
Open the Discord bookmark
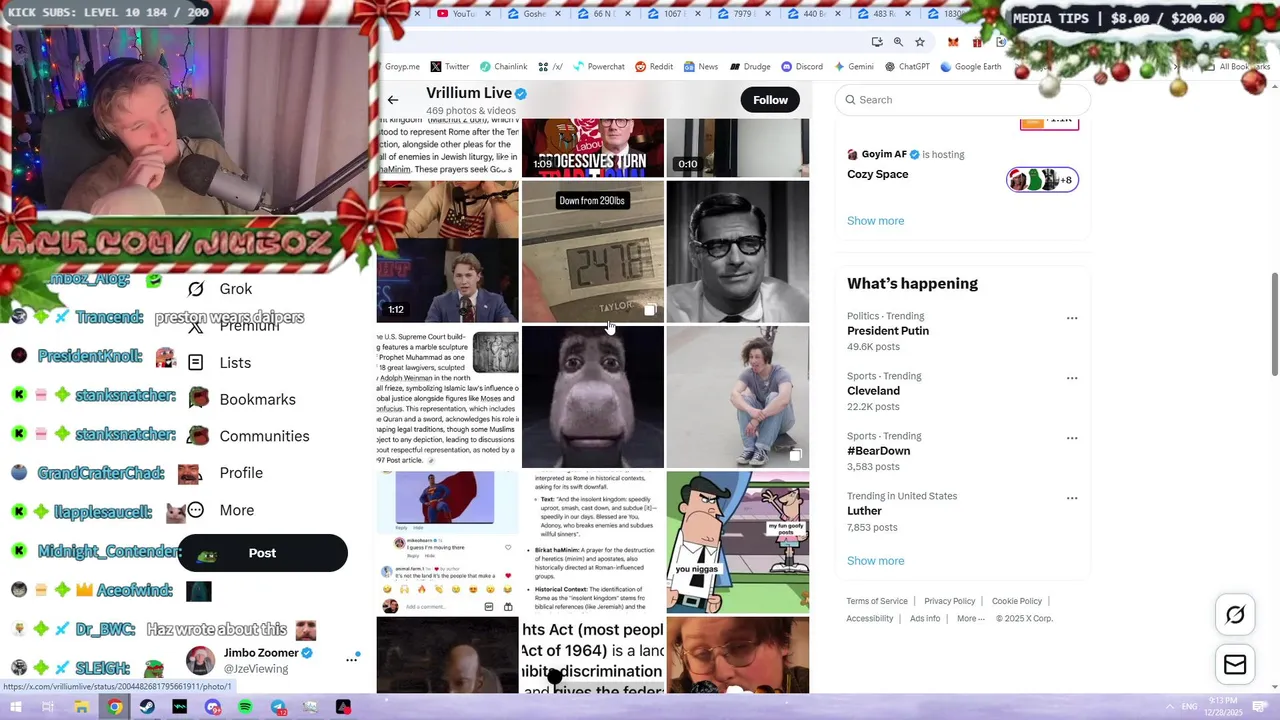[x=802, y=67]
